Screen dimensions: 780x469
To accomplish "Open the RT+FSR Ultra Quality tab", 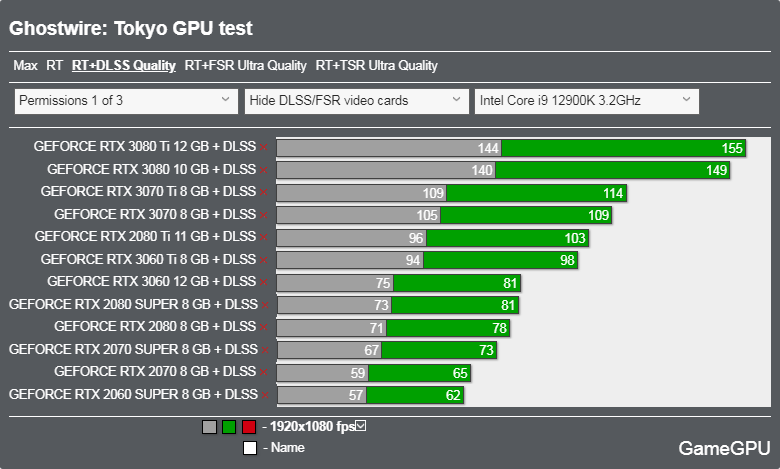I will click(246, 66).
